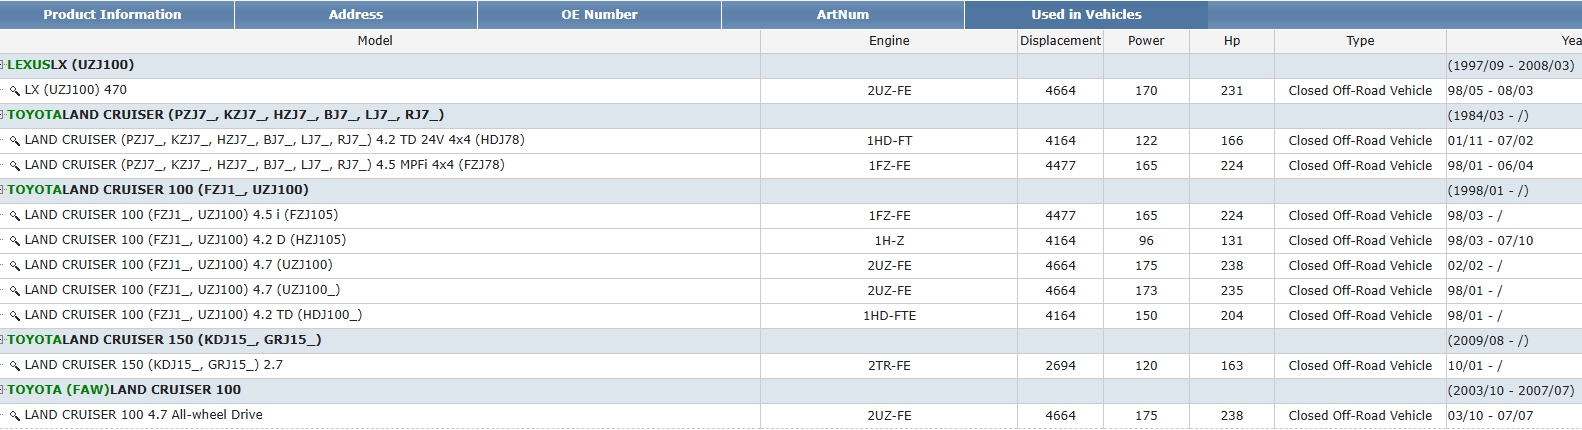Switch to the Product Information tab
The width and height of the screenshot is (1582, 430).
pyautogui.click(x=112, y=15)
